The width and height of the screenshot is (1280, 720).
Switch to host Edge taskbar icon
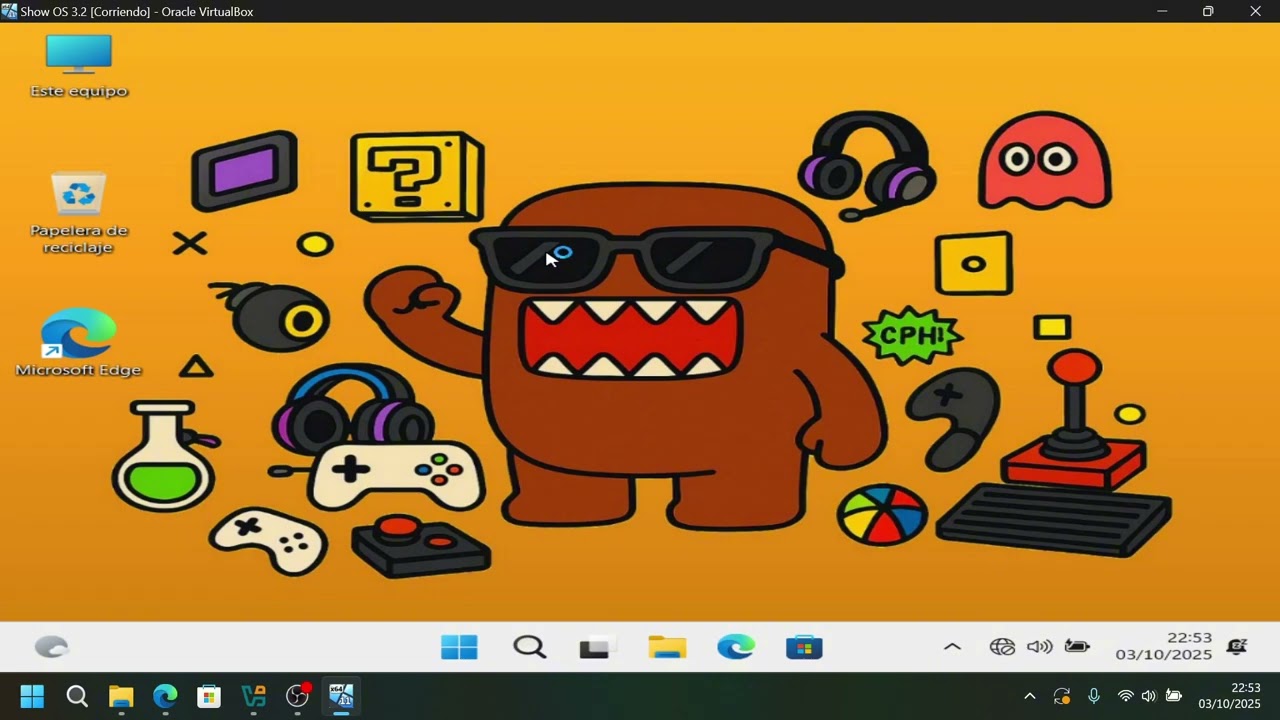pyautogui.click(x=165, y=696)
